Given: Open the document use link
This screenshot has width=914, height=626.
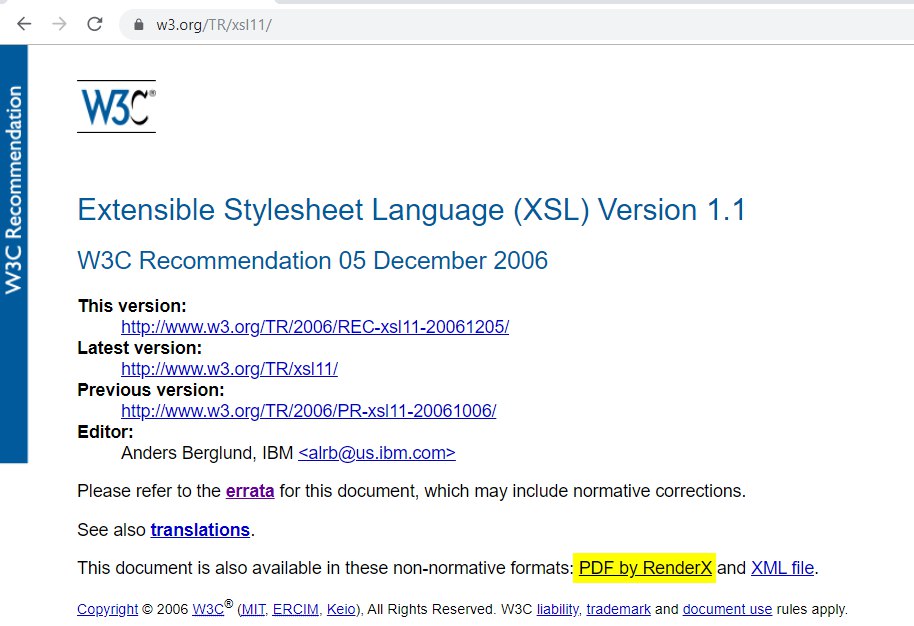Looking at the screenshot, I should point(727,609).
